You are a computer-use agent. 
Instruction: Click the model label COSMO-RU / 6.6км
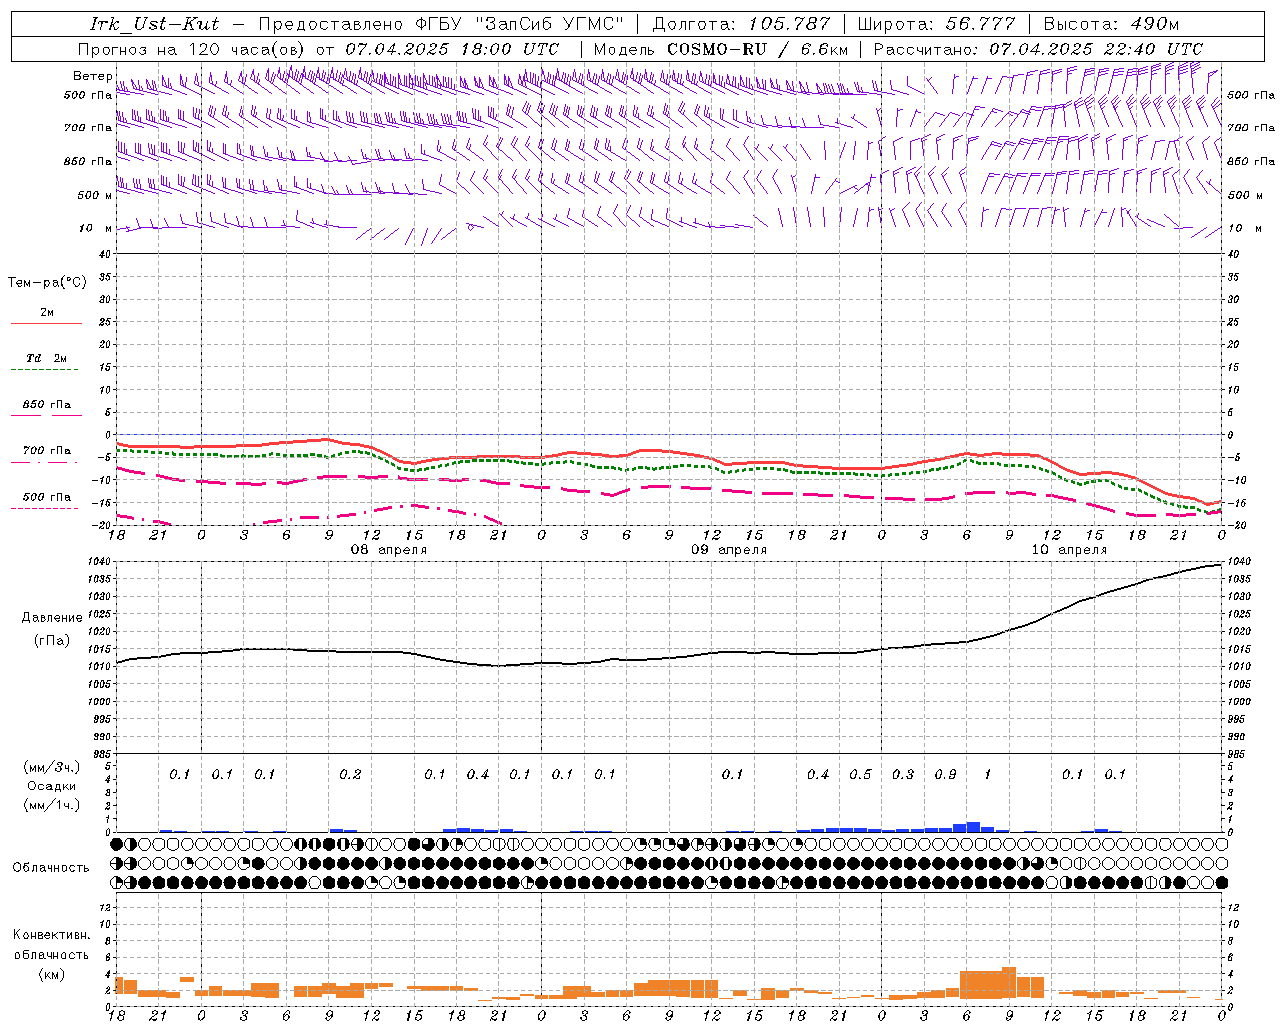[x=757, y=49]
